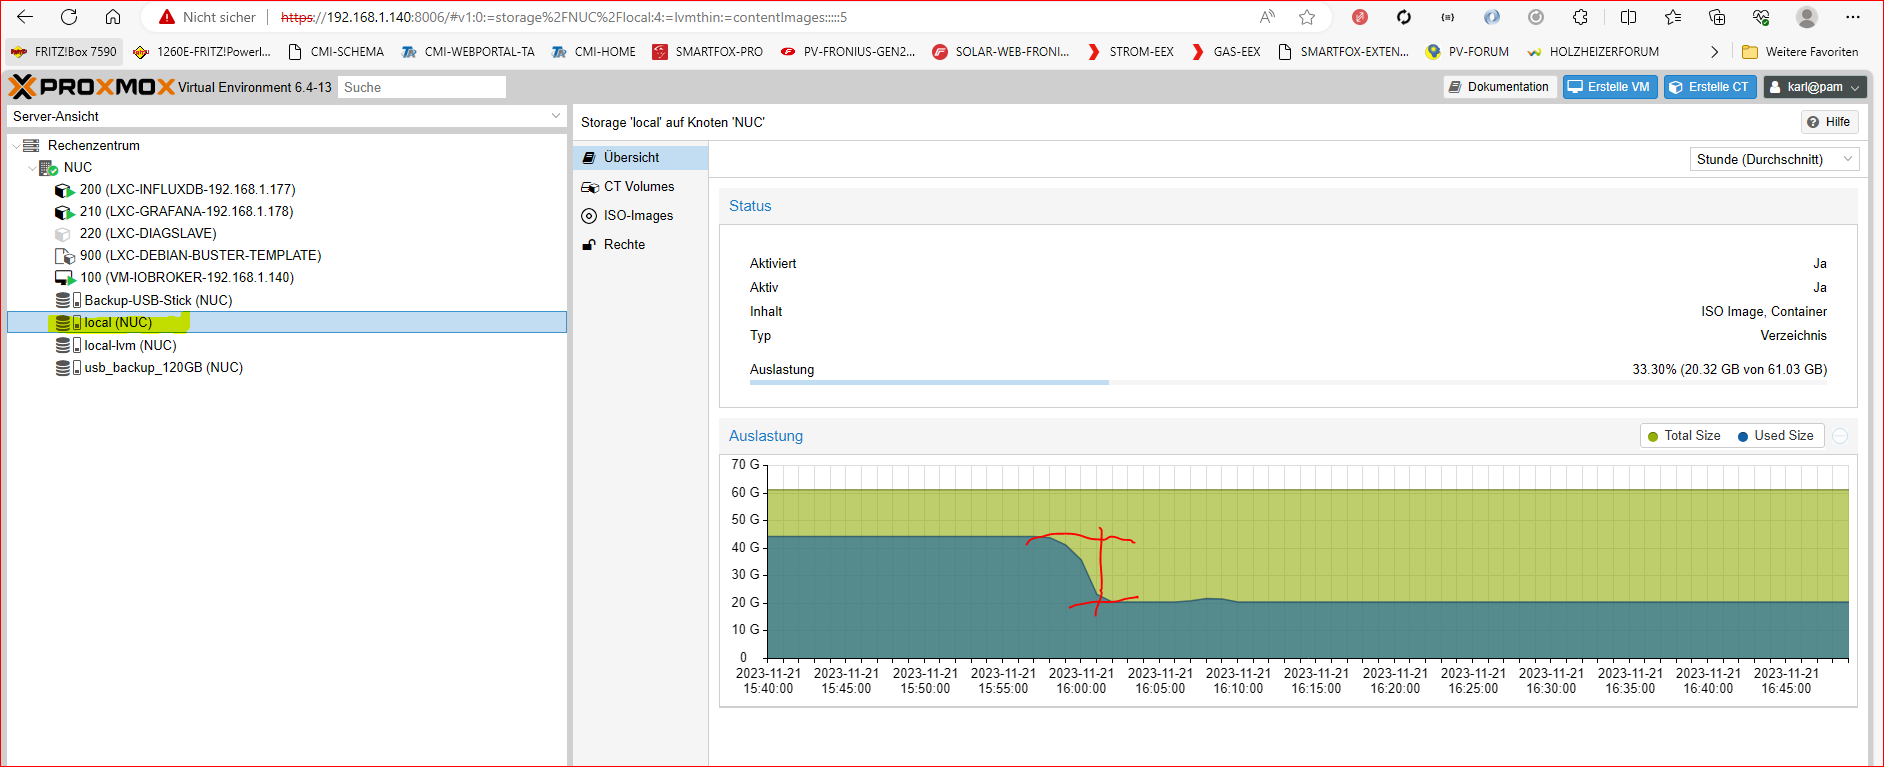Open the STROM-EEX bookmark
The height and width of the screenshot is (767, 1884).
click(1130, 52)
